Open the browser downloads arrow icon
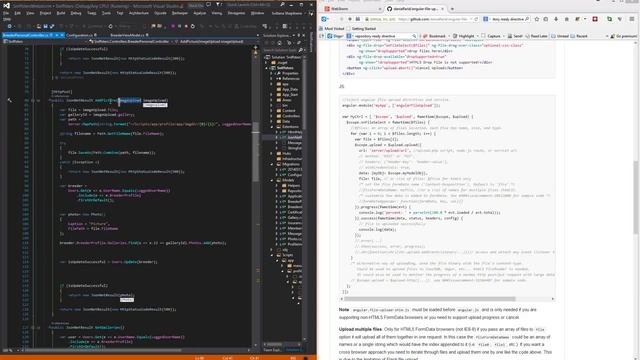 point(556,19)
